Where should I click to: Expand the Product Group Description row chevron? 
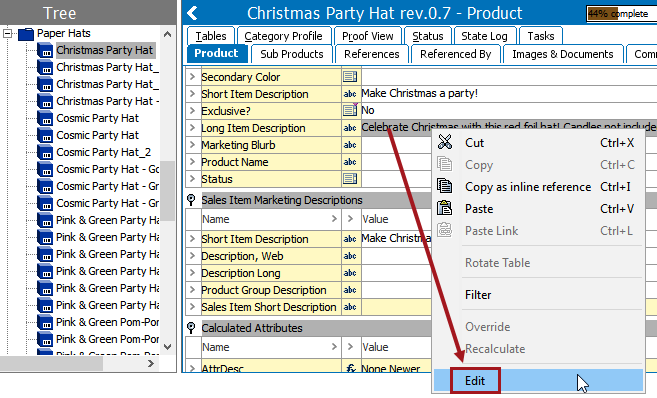(192, 289)
